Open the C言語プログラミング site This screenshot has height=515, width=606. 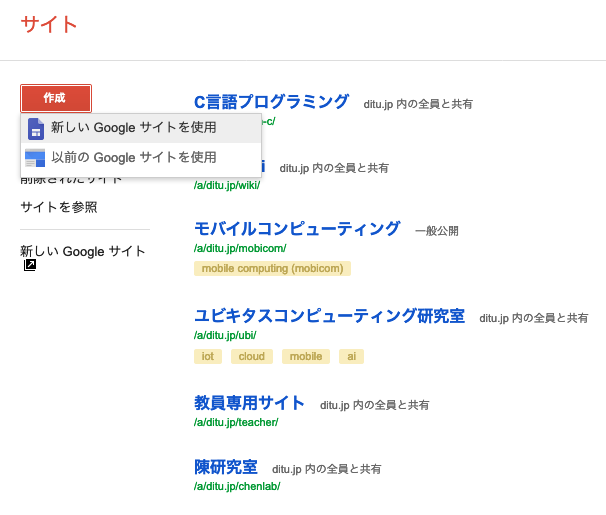(x=271, y=102)
